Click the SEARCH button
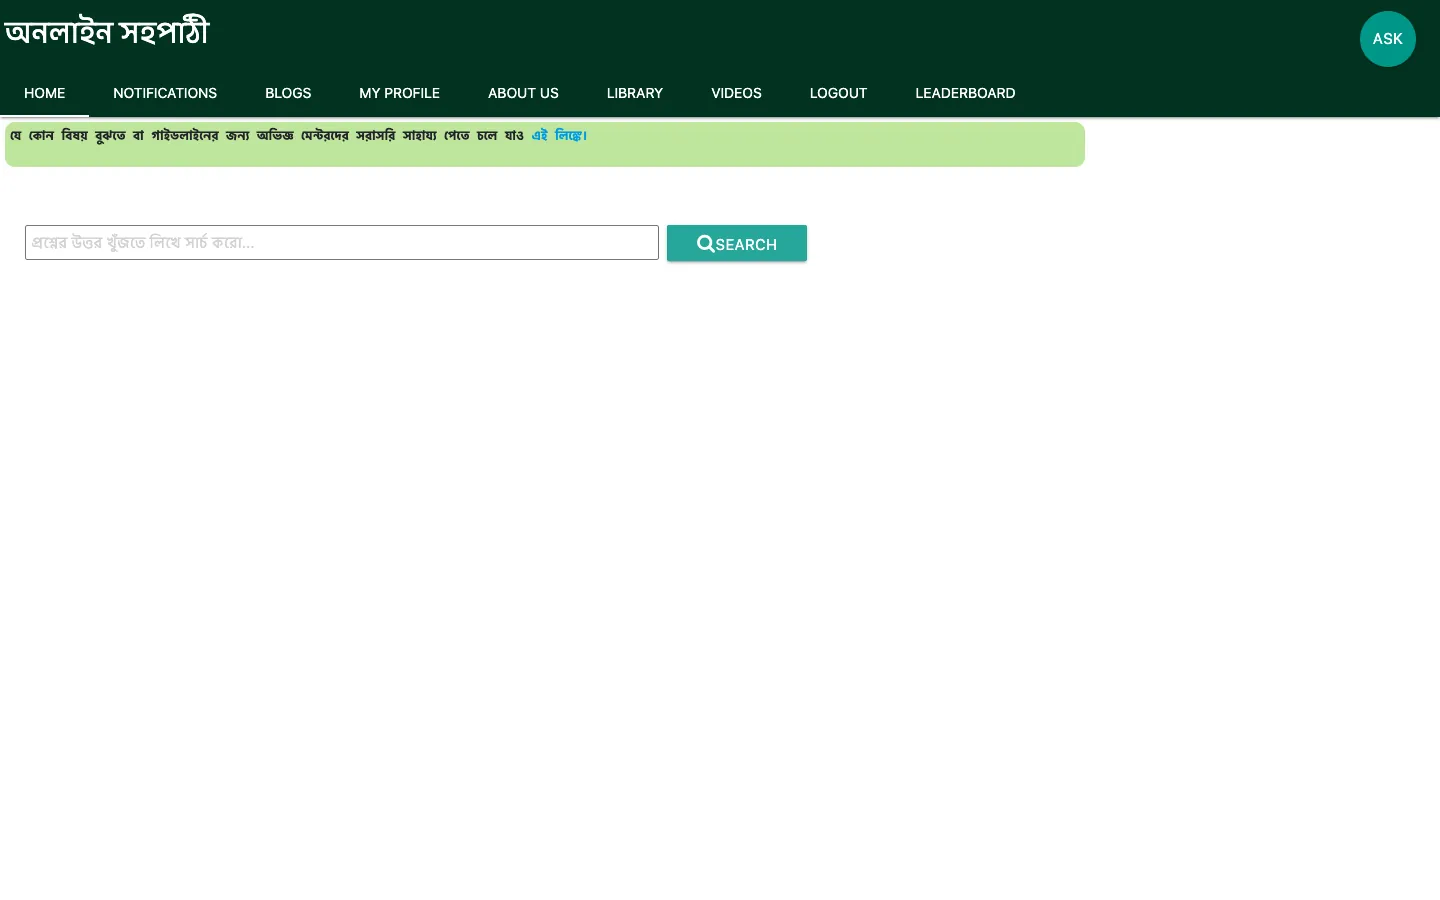Screen dimensions: 1440x900 pos(737,243)
